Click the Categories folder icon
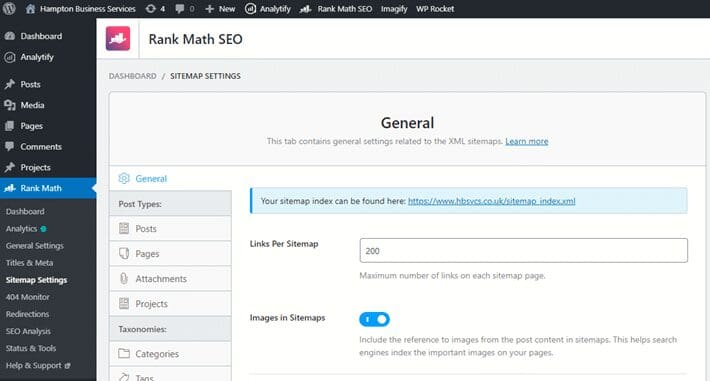Screen dimensions: 710x381 click(x=124, y=353)
